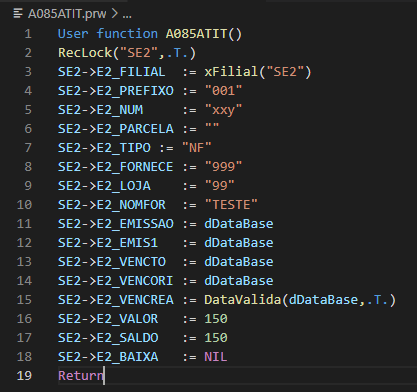
Task: Click value 150 on E2_SALDO line
Action: point(216,338)
